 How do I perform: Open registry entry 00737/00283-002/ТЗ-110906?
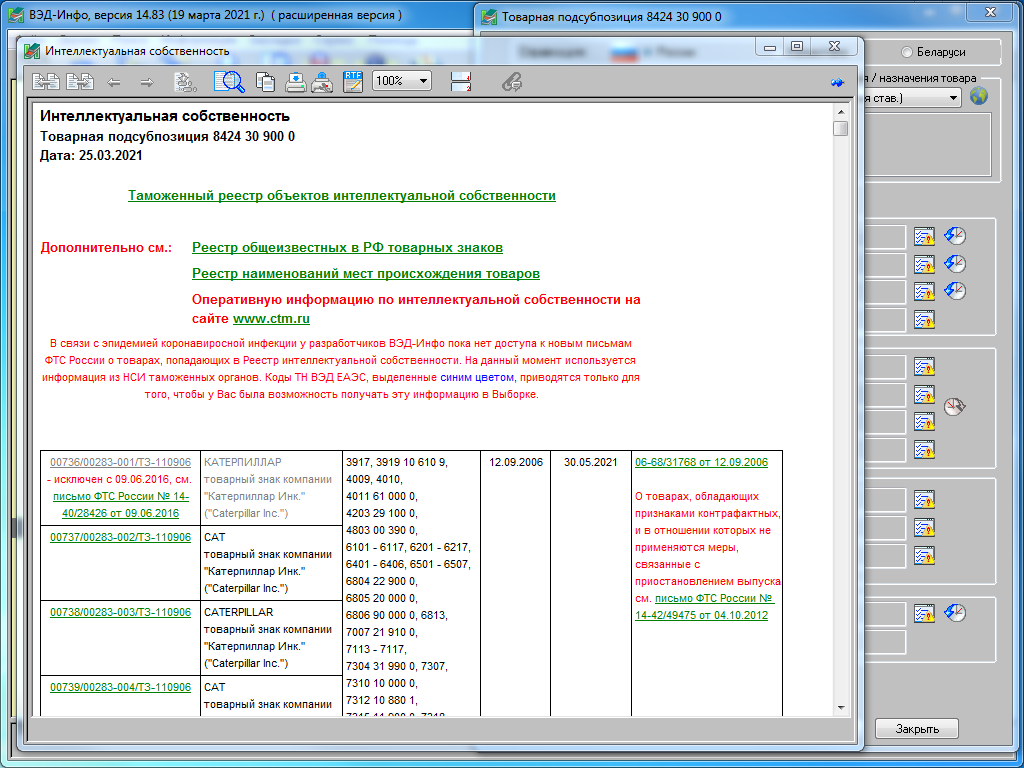pos(121,537)
